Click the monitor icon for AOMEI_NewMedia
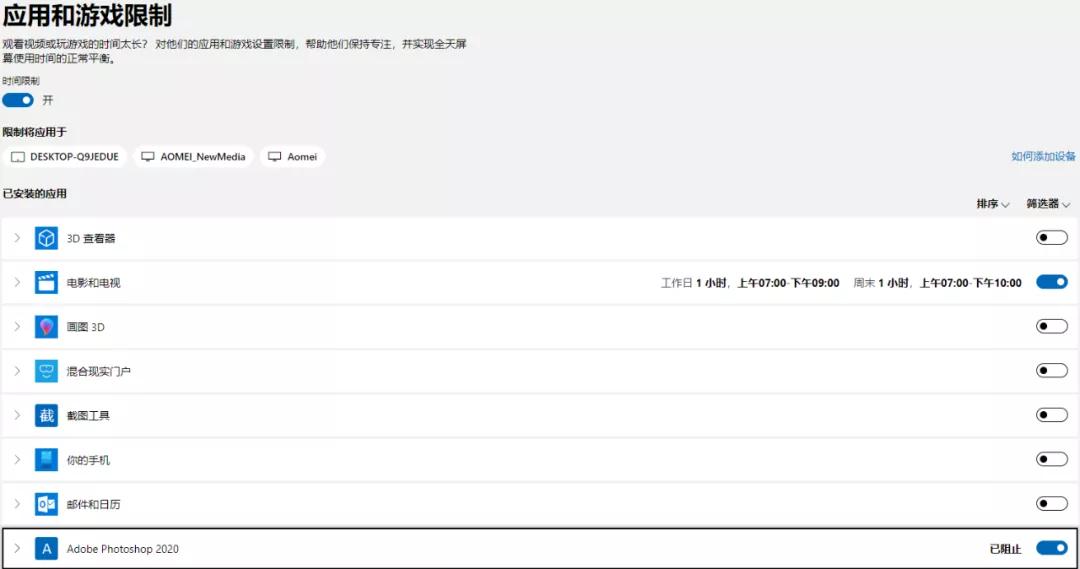 pos(147,156)
